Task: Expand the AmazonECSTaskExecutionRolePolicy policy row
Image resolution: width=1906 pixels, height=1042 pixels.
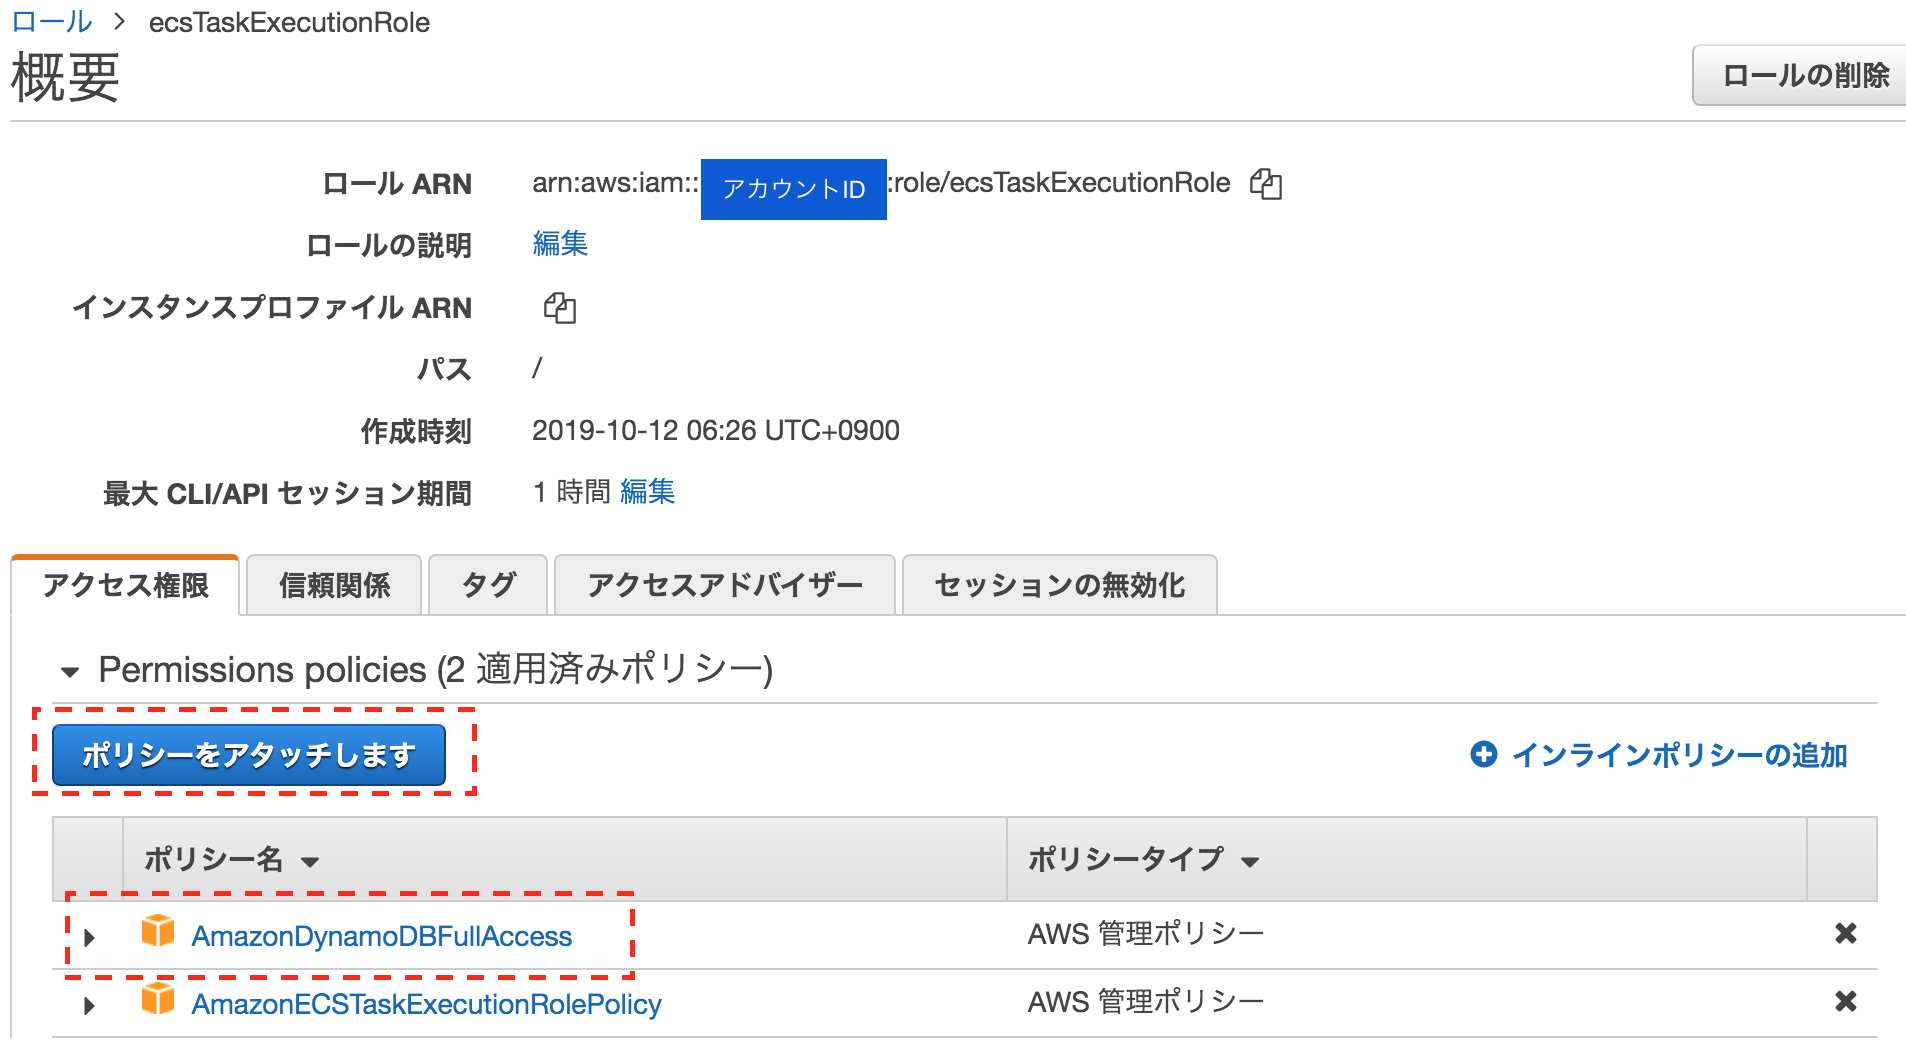Action: (89, 1004)
